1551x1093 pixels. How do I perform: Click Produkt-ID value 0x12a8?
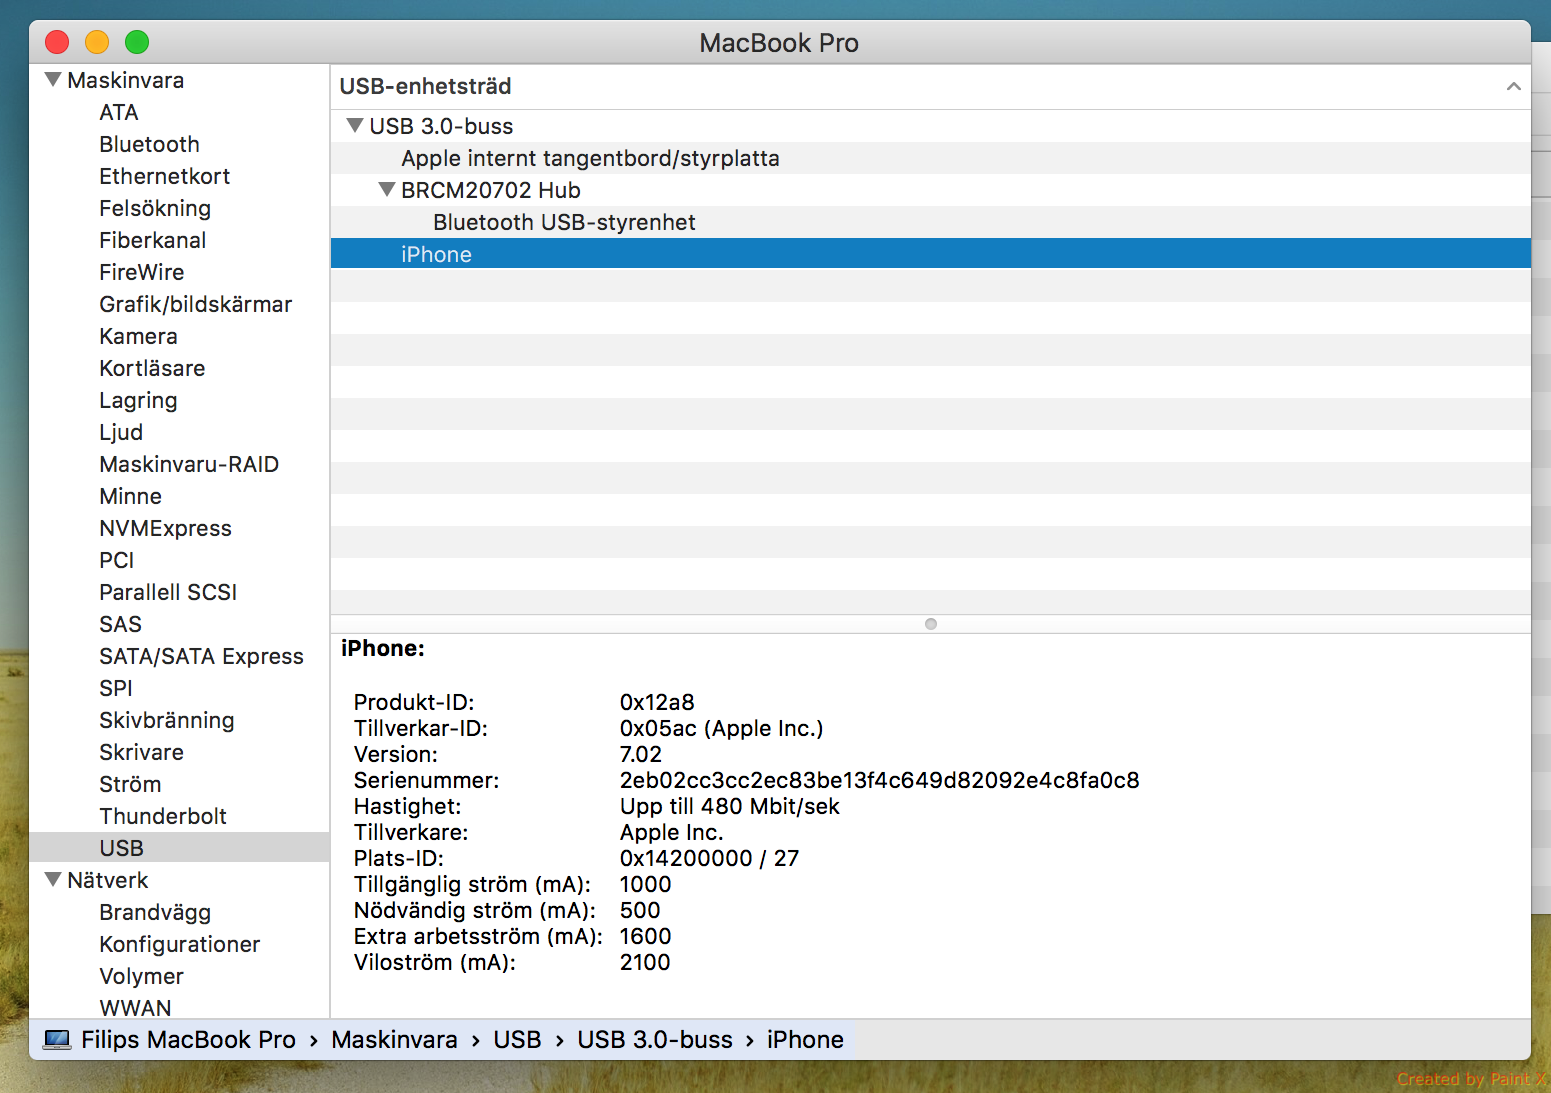[x=657, y=702]
